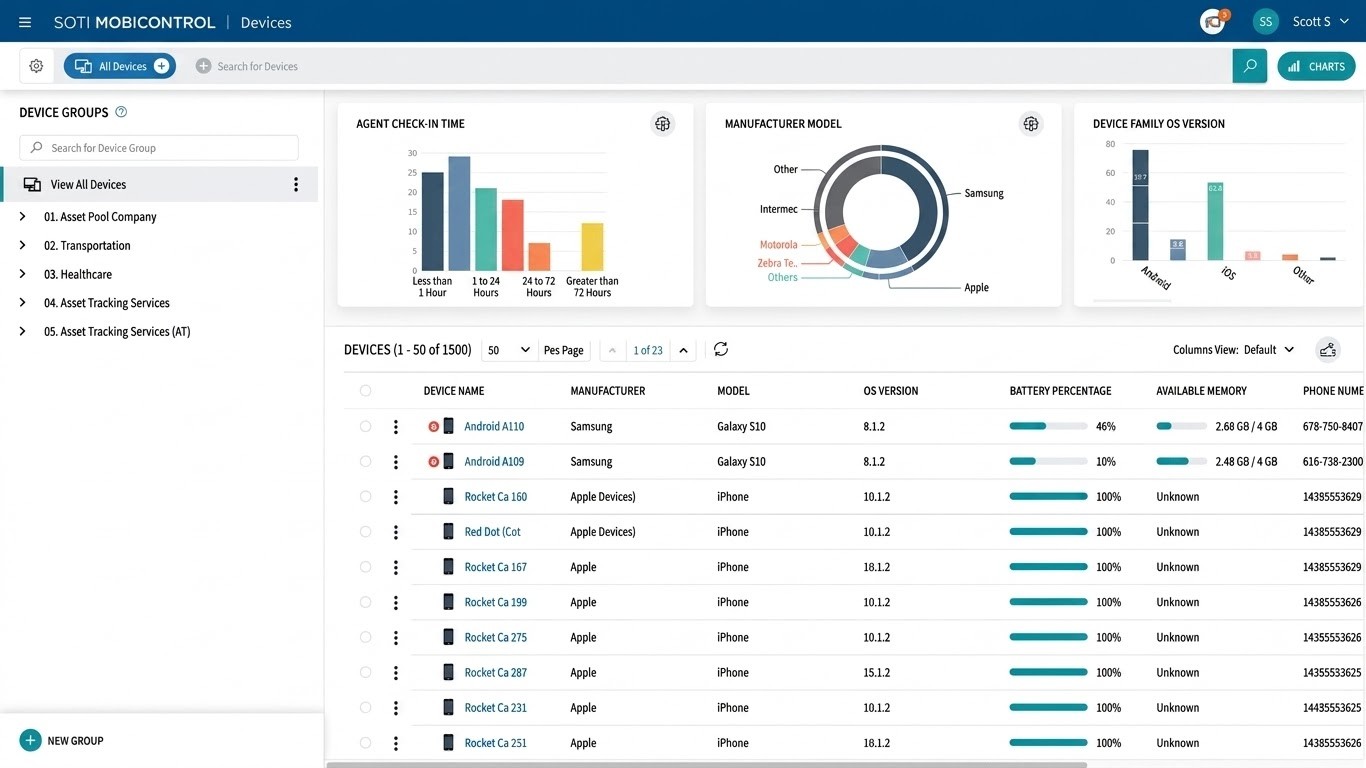Click the Charts button
The height and width of the screenshot is (768, 1366).
[x=1316, y=66]
